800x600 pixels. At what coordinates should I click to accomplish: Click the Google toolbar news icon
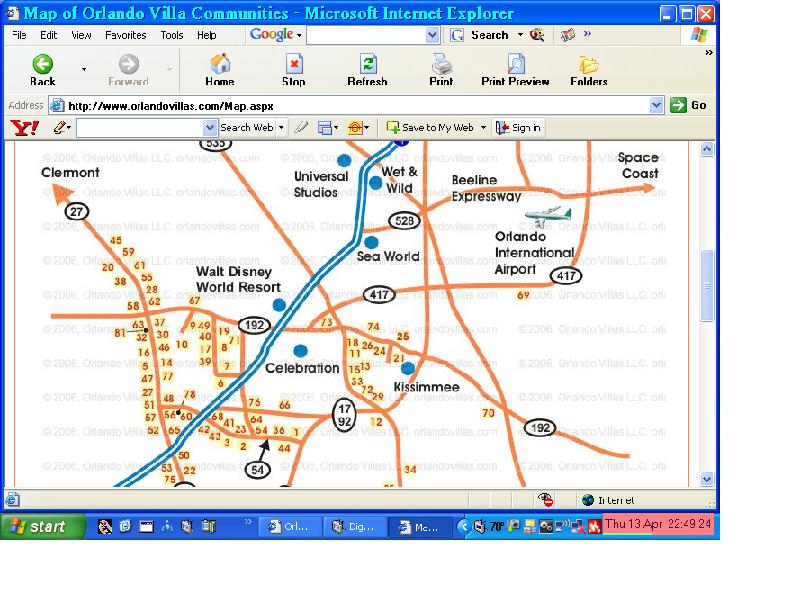click(567, 35)
